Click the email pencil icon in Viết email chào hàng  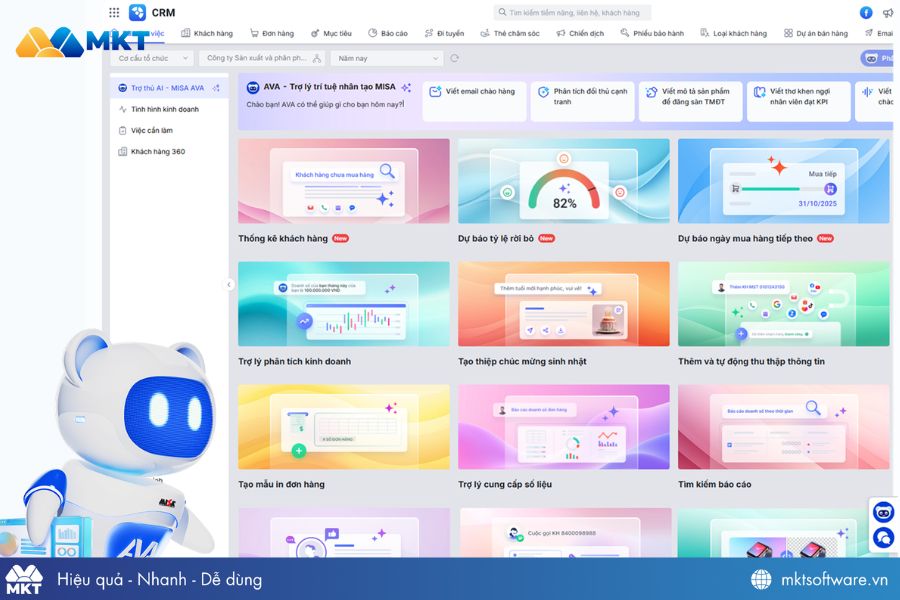click(x=436, y=91)
